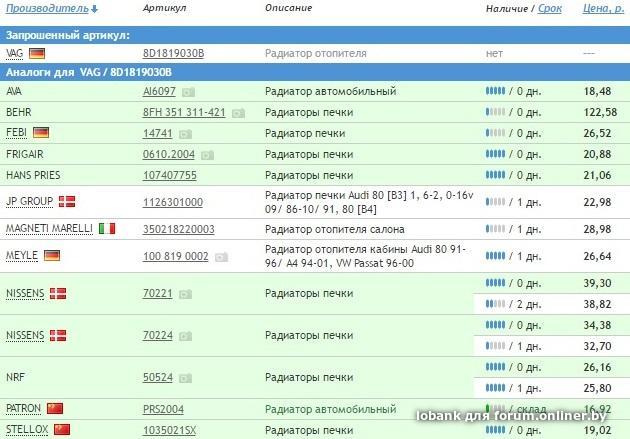Click Danish flag beside NISSENS 70221
The width and height of the screenshot is (630, 439).
pyautogui.click(x=58, y=294)
